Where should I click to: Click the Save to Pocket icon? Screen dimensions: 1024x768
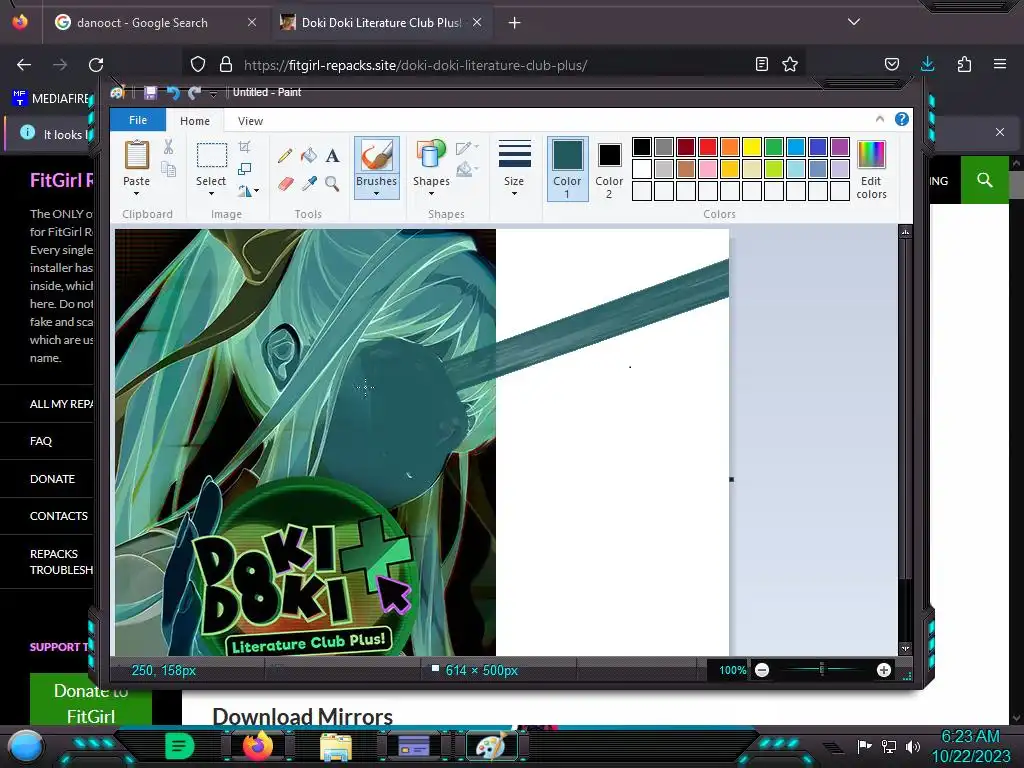pos(891,64)
